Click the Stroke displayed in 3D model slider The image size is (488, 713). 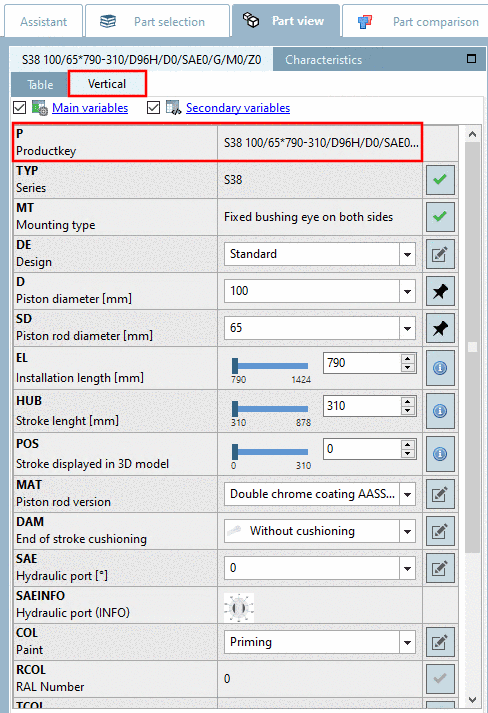[x=270, y=452]
